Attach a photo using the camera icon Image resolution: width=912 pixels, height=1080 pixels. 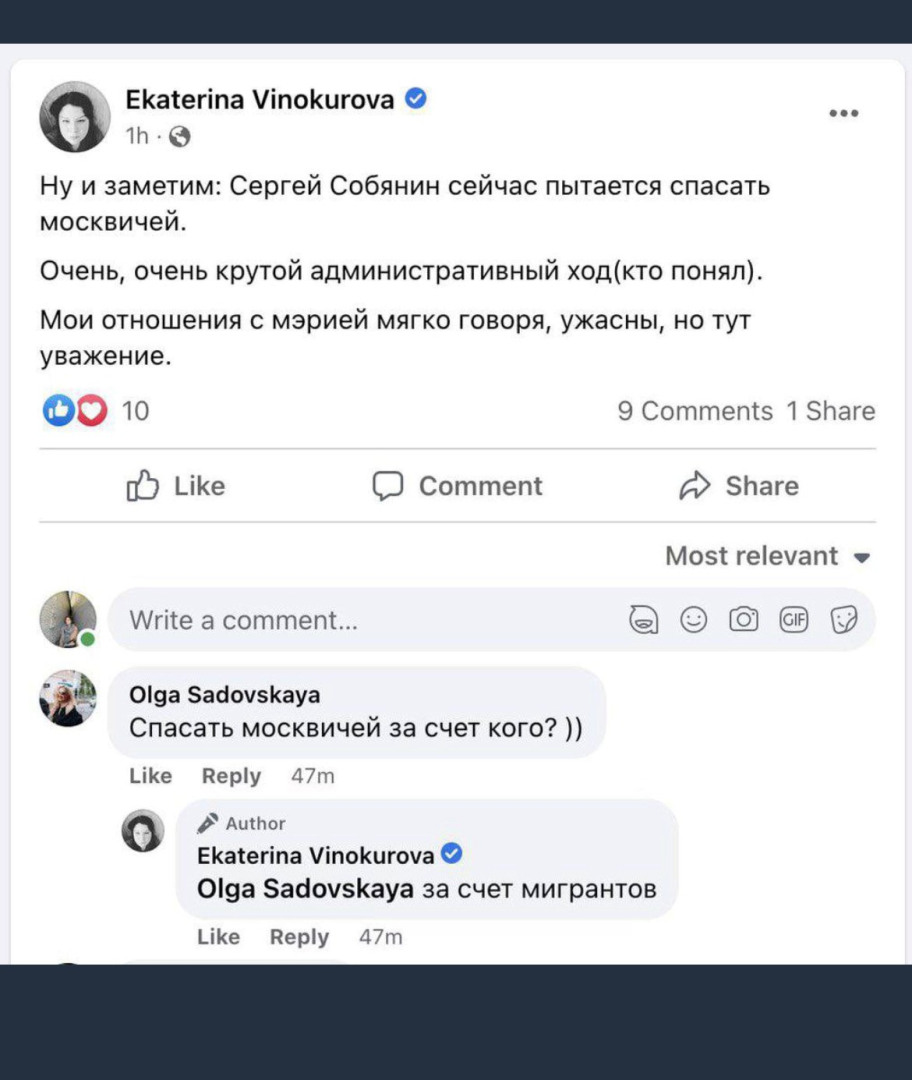(743, 621)
